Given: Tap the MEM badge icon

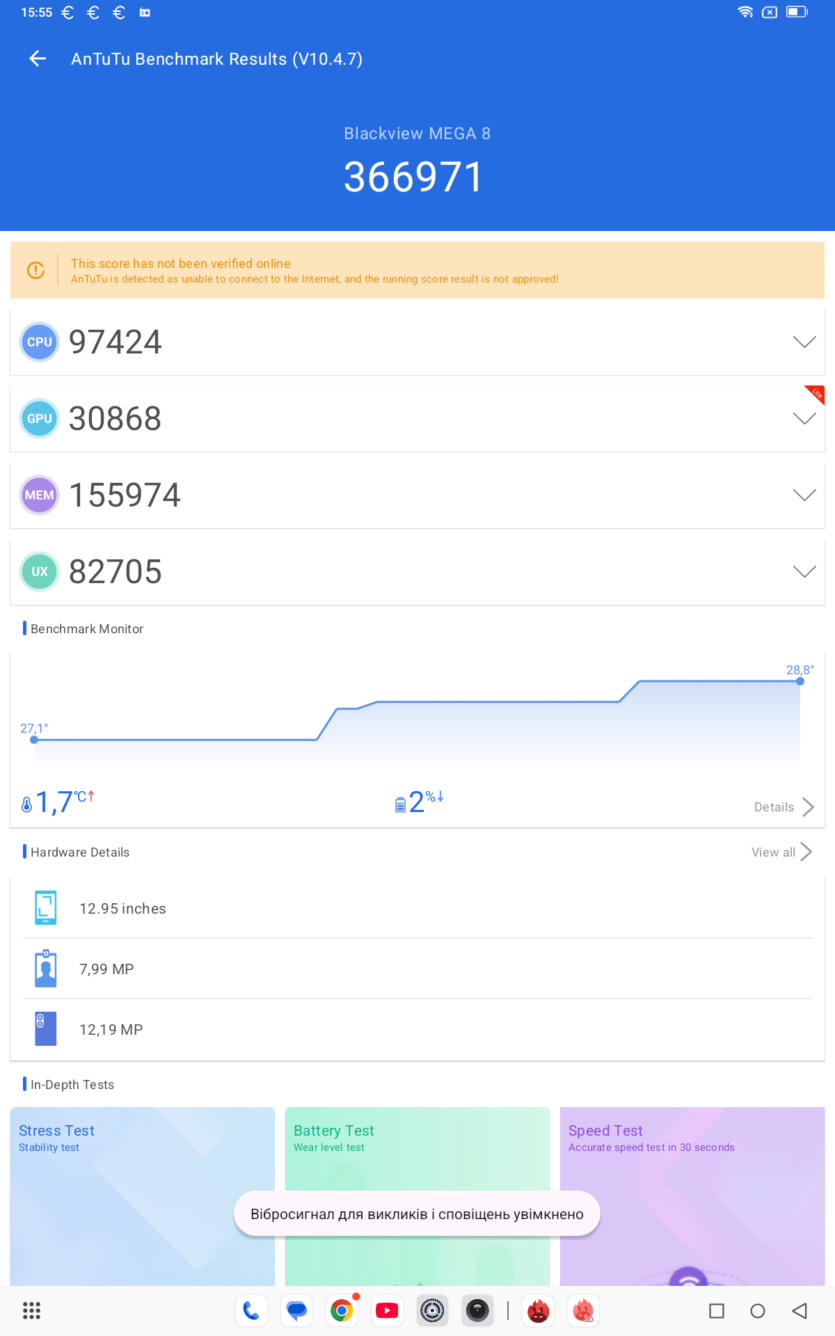Looking at the screenshot, I should click(x=40, y=495).
